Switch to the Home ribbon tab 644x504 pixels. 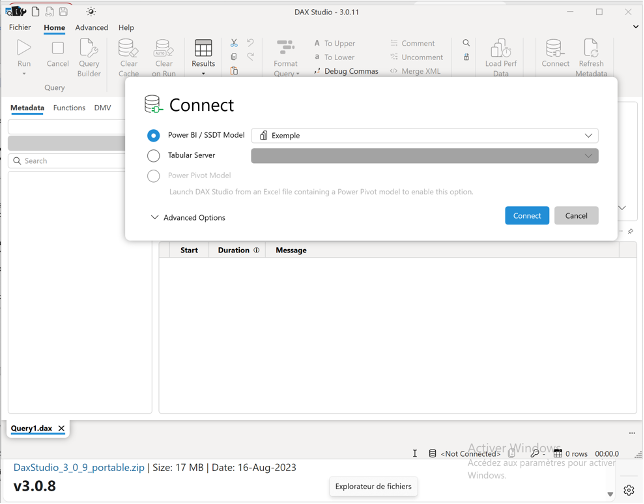(x=54, y=28)
